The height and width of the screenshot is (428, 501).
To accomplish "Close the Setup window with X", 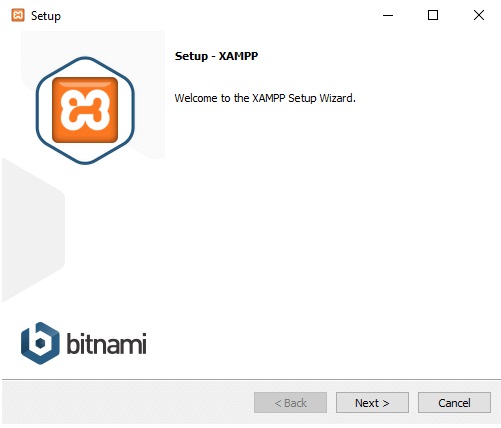I will tap(479, 15).
